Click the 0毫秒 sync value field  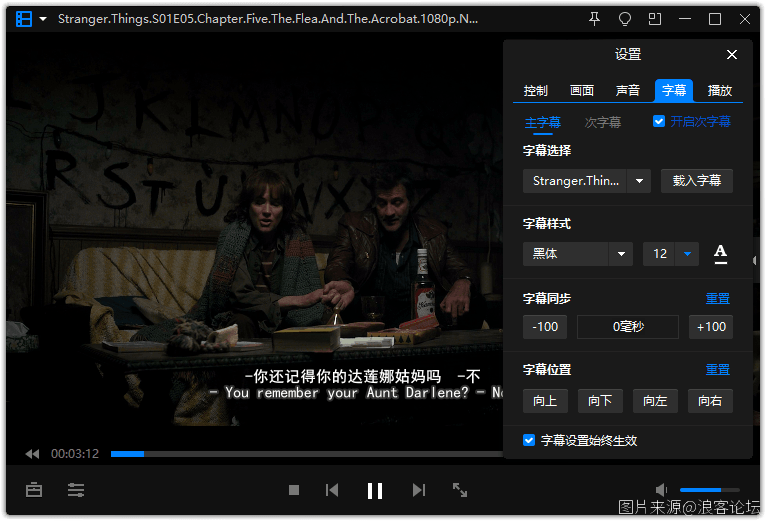[x=628, y=327]
